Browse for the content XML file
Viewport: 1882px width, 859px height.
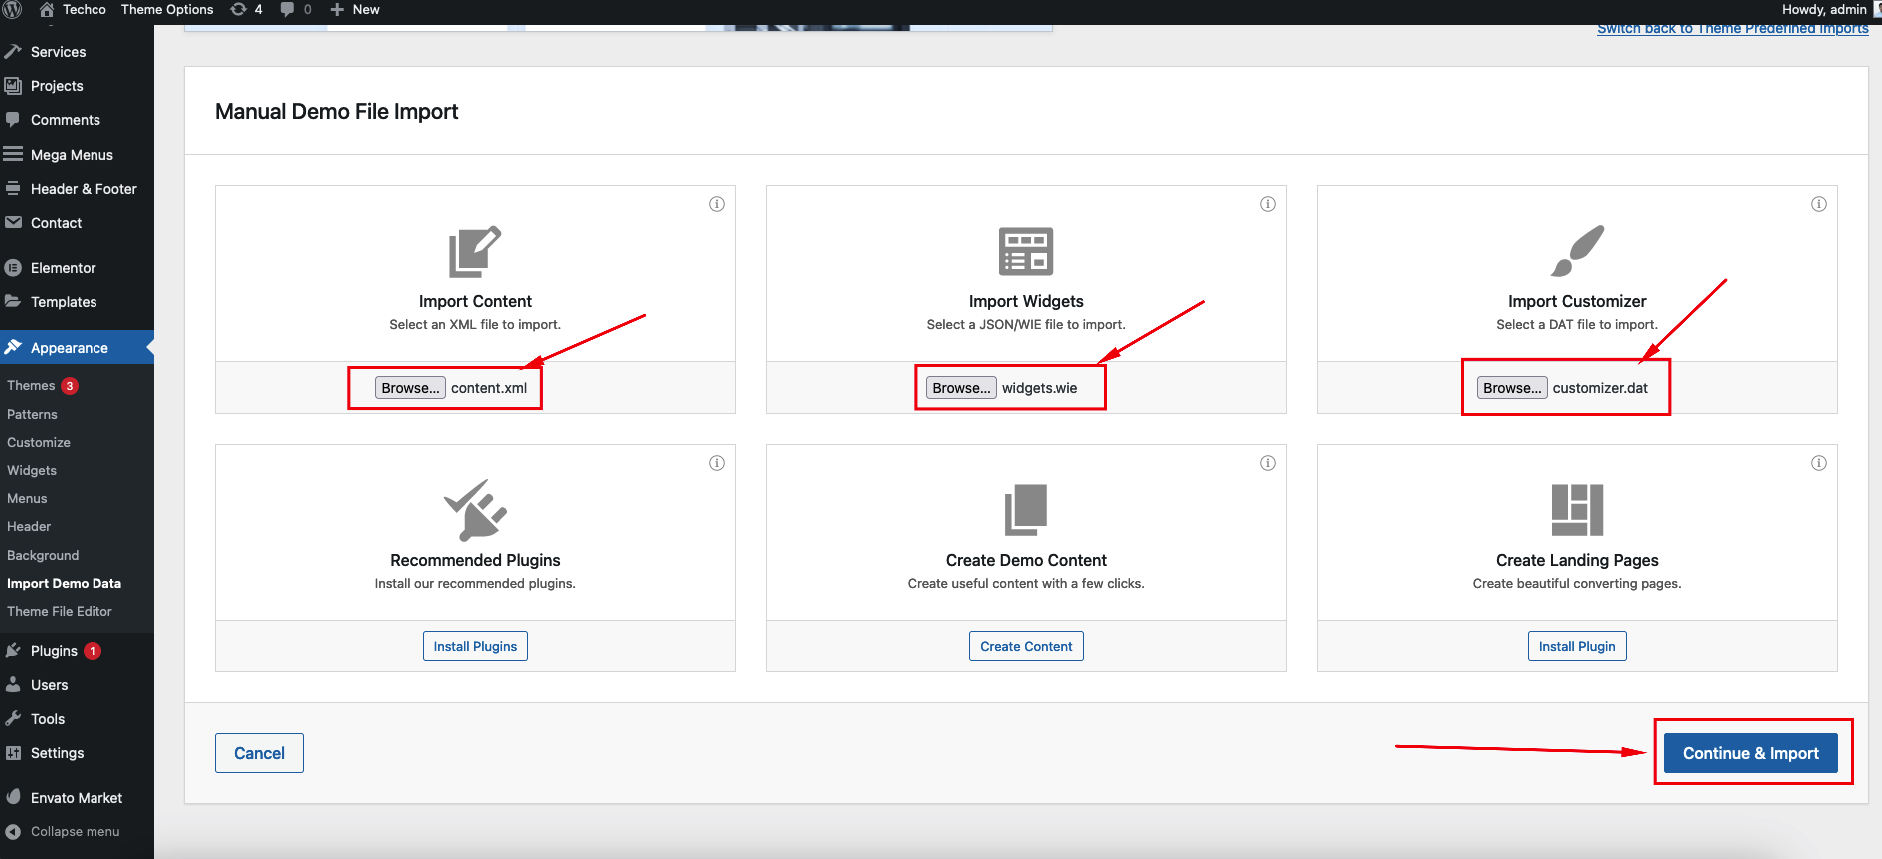tap(410, 388)
